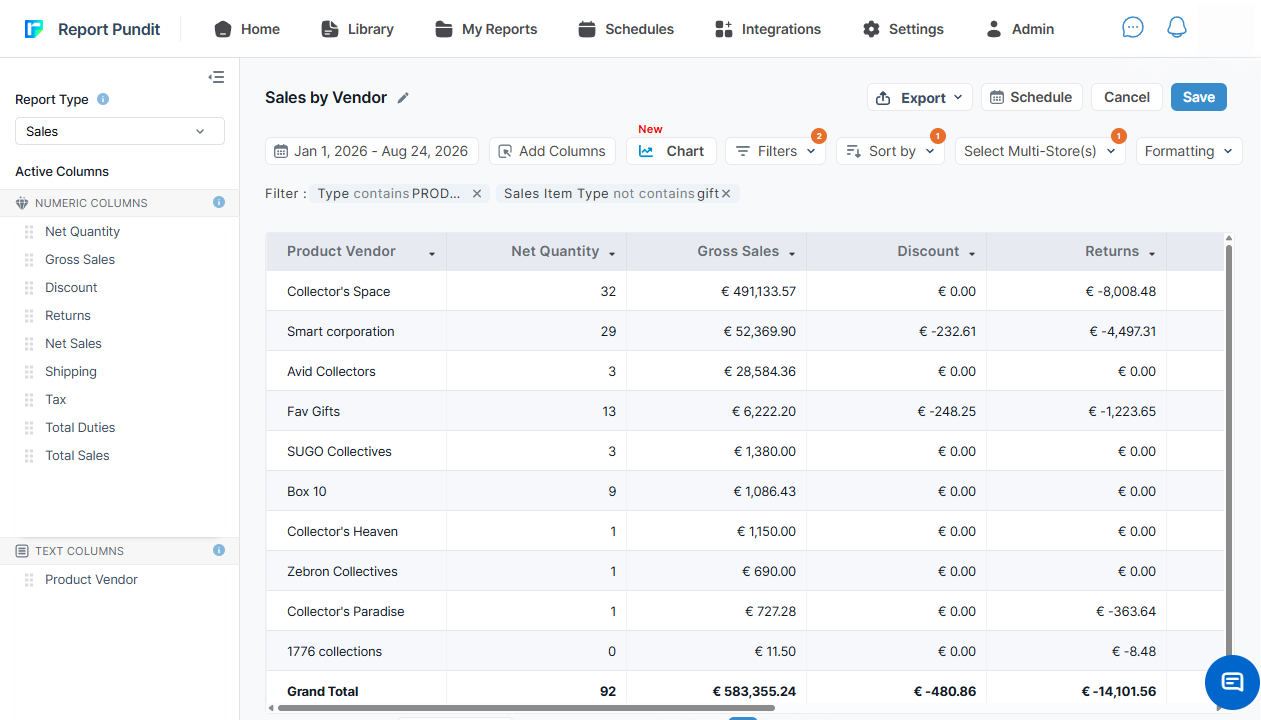
Task: Collapse the left sidebar panel icon
Action: click(216, 77)
